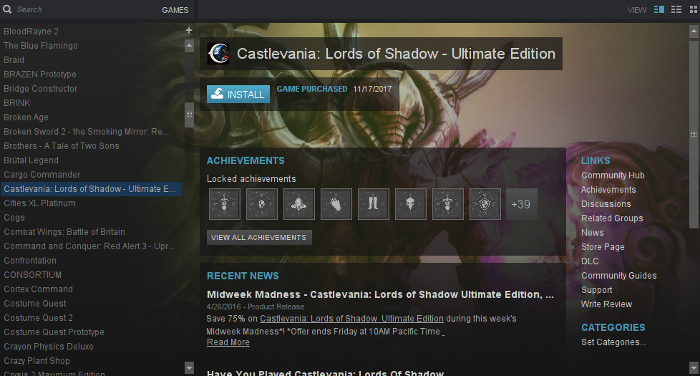Open the GAMES library filter dropdown

(175, 10)
